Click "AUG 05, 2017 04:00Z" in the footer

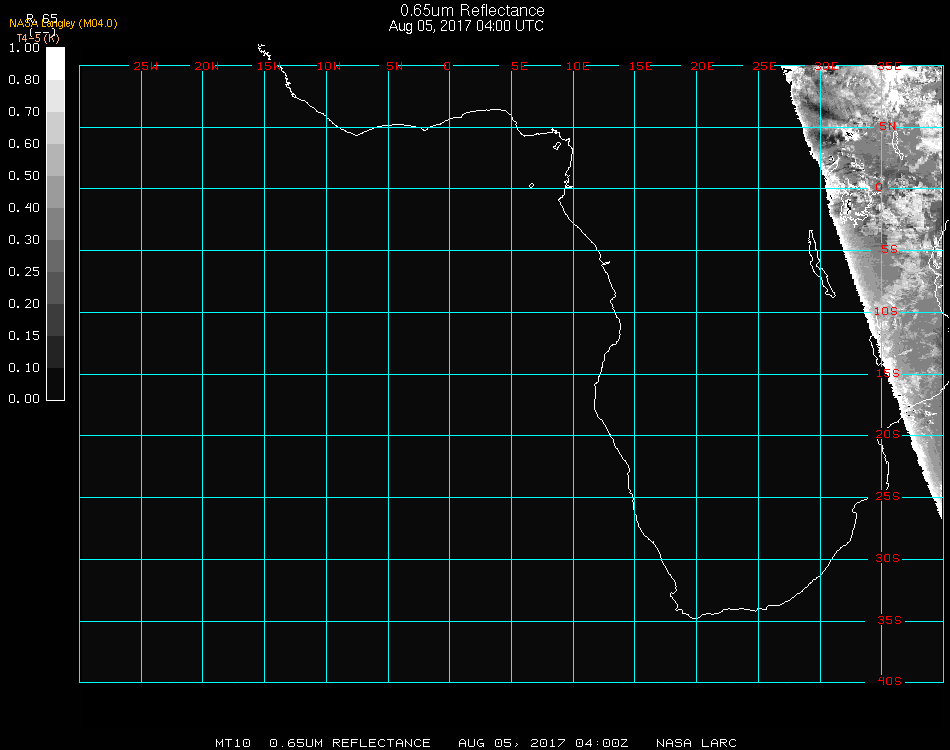click(x=543, y=743)
